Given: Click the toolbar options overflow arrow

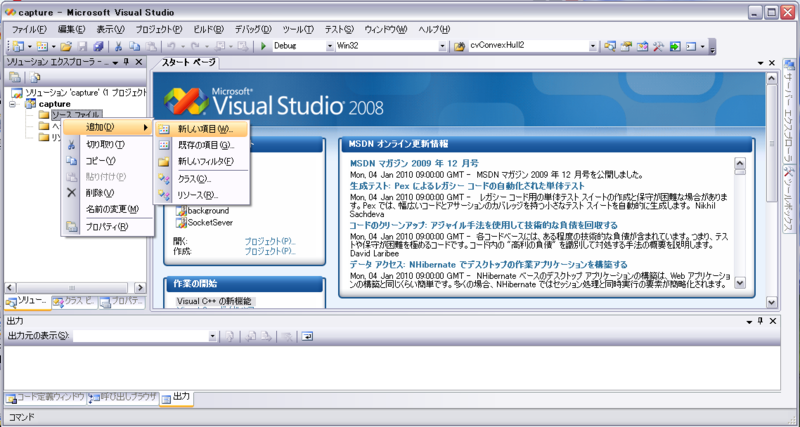Looking at the screenshot, I should pos(712,47).
